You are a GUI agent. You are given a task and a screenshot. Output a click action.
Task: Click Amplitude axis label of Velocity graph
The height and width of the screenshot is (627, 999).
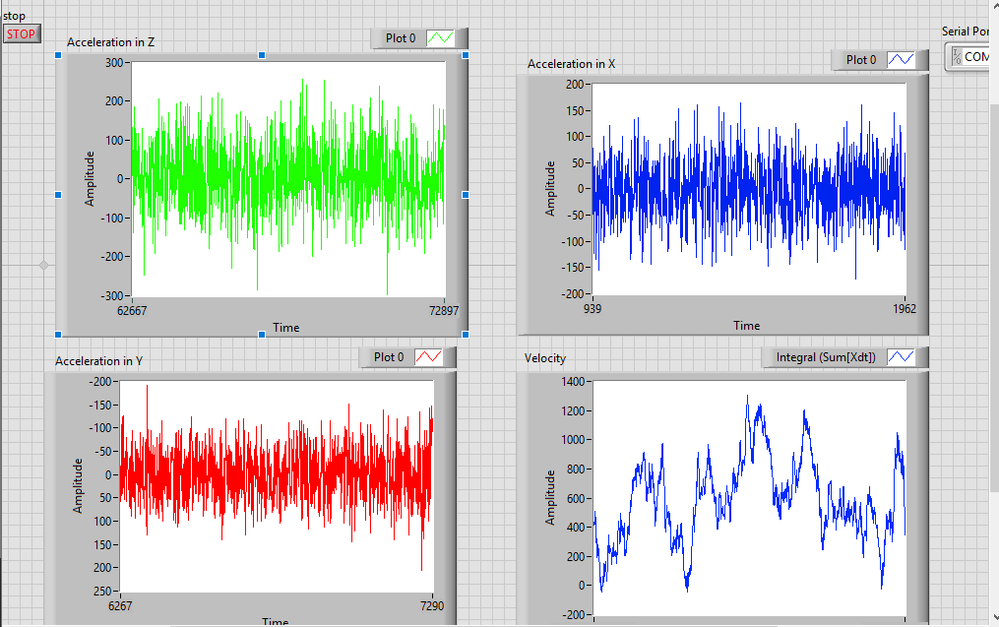click(x=550, y=497)
